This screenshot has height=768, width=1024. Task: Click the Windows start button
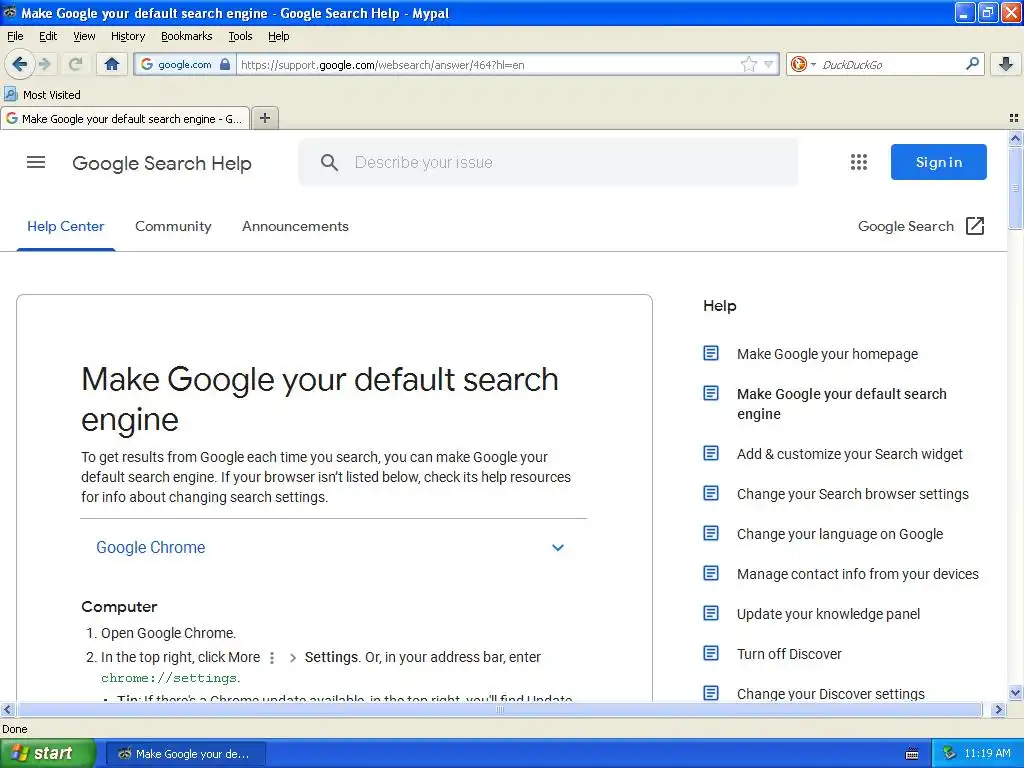tap(46, 754)
